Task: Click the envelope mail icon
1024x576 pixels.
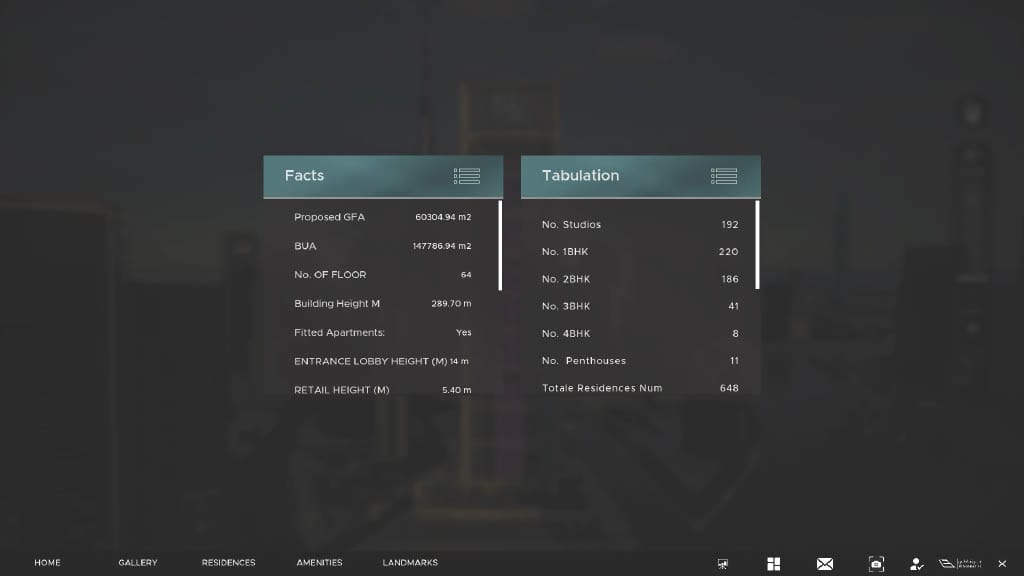Action: (824, 564)
